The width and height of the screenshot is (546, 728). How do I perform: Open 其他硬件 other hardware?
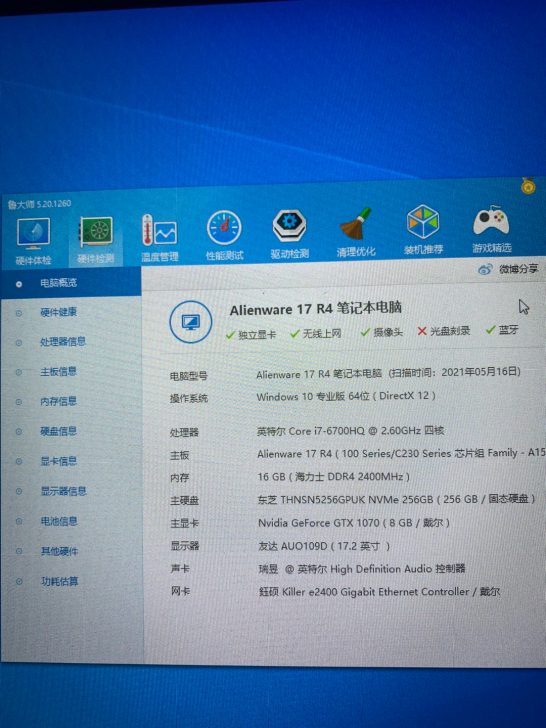[59, 551]
